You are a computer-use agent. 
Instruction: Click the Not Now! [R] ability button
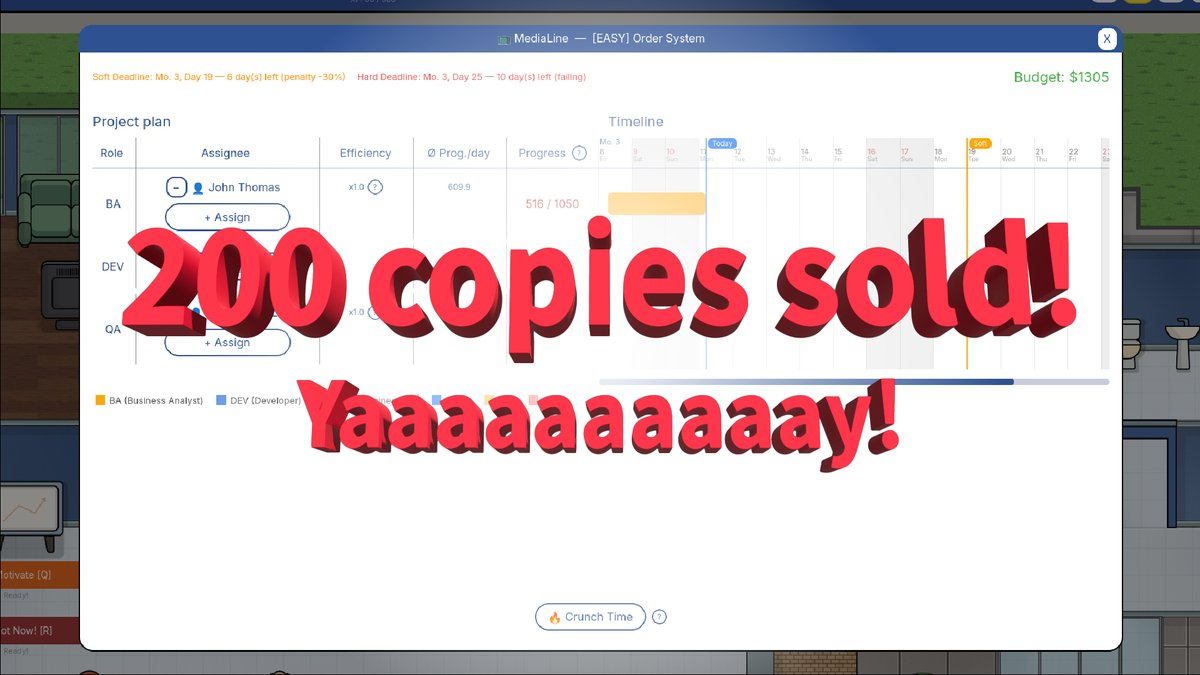coord(39,630)
